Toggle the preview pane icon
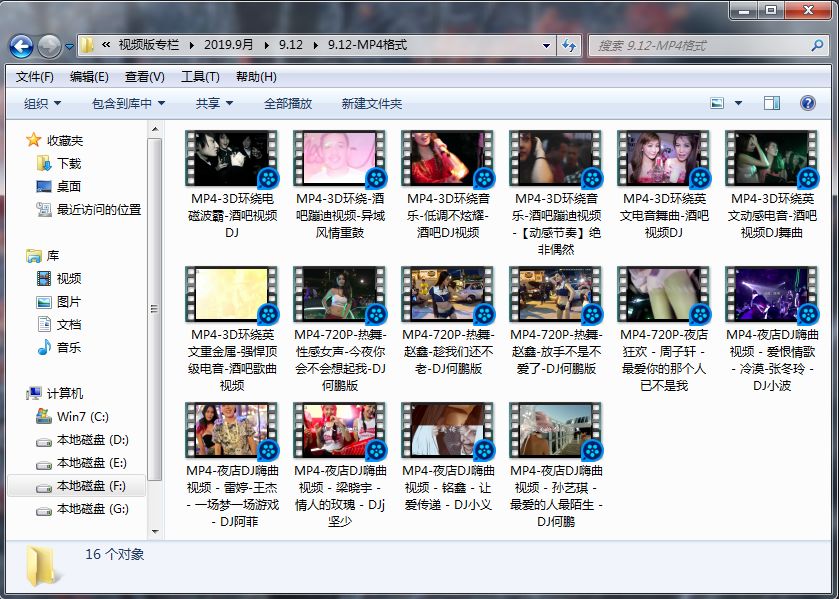 [772, 103]
